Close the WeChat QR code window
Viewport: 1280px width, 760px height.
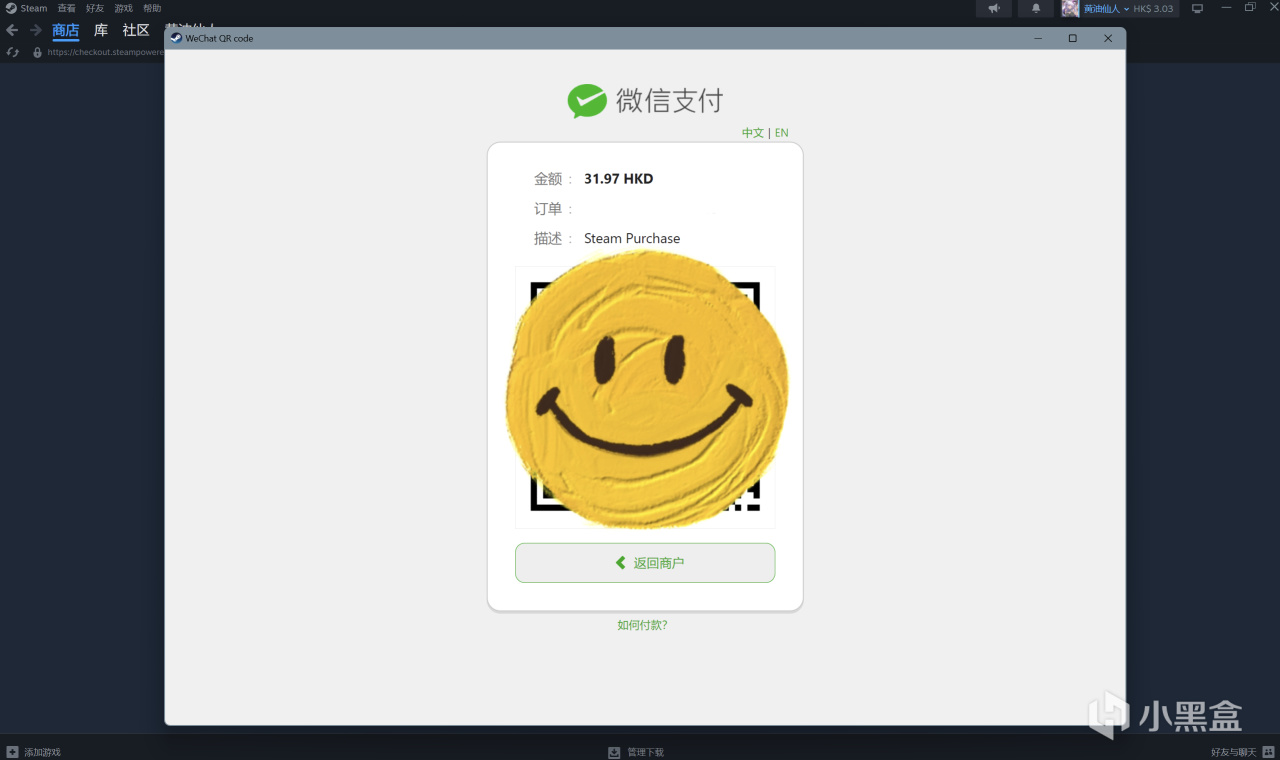(x=1108, y=38)
